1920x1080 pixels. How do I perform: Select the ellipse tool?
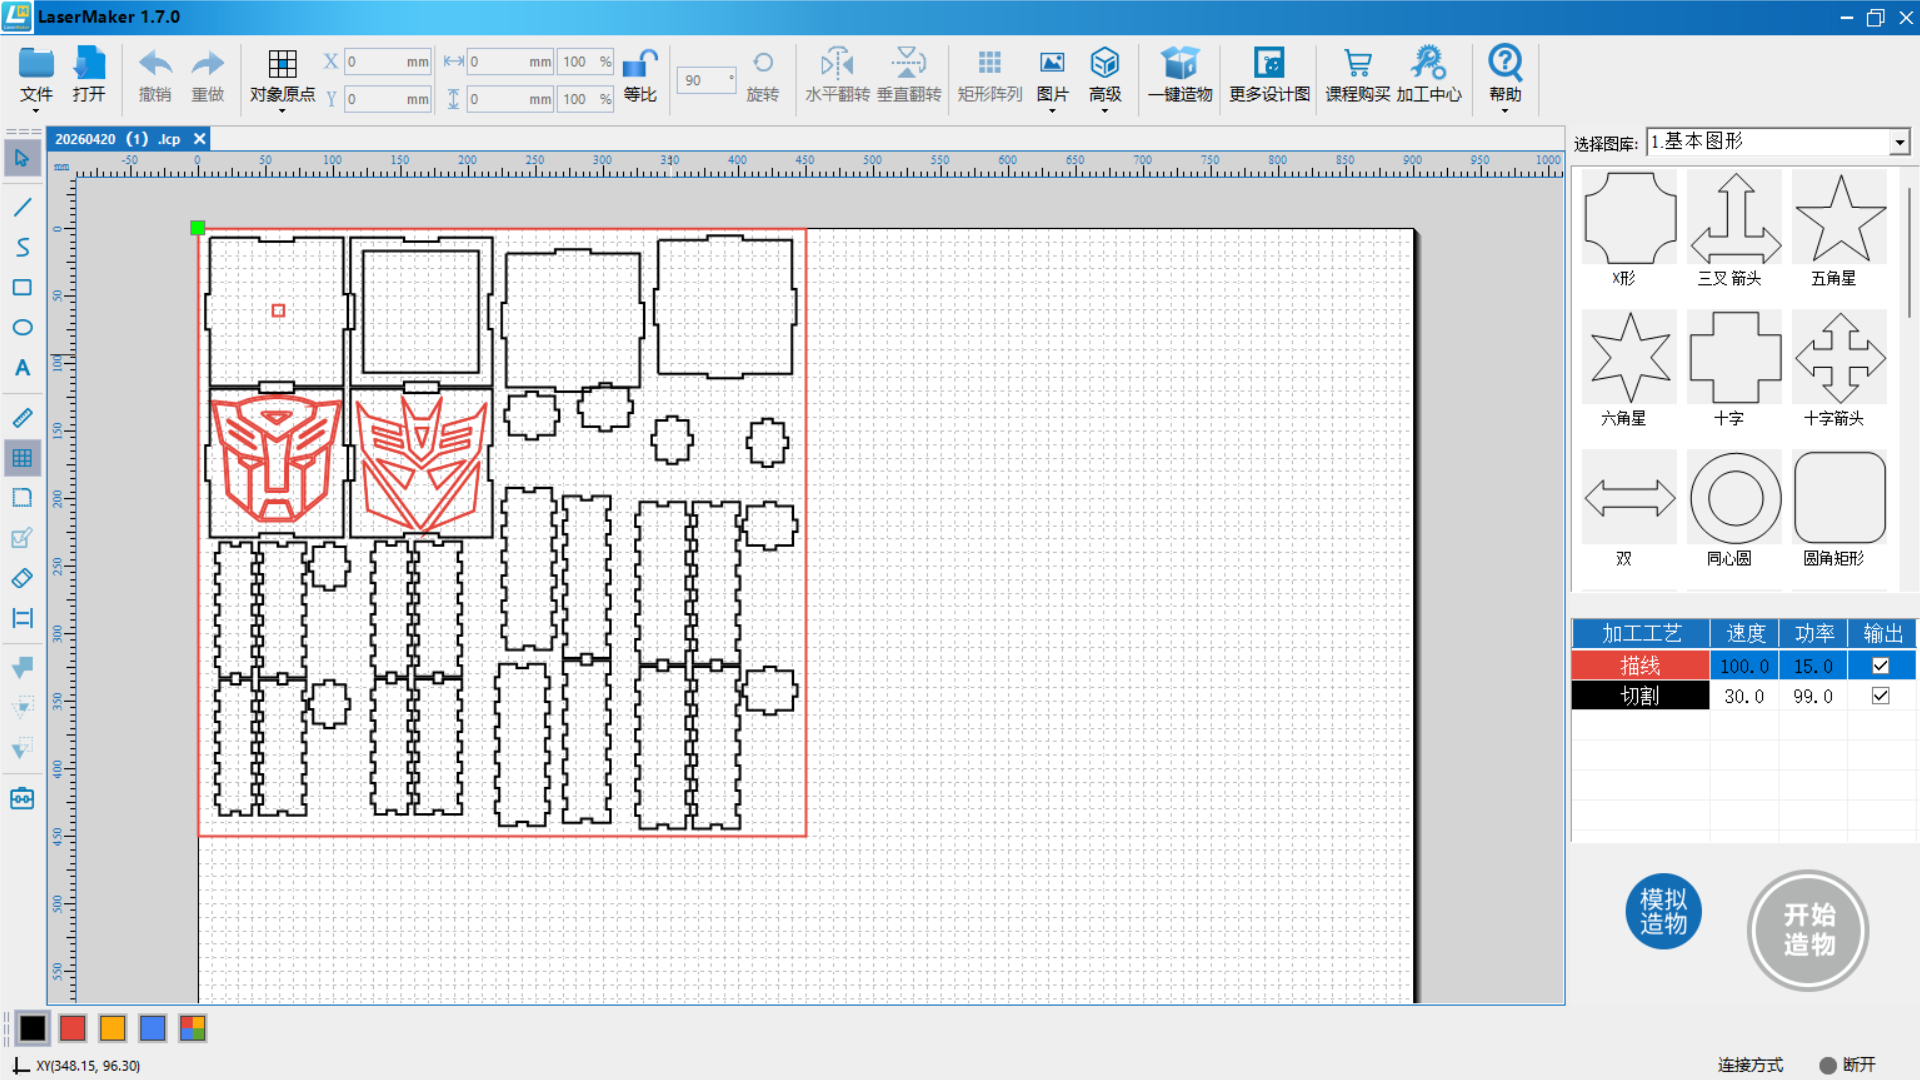click(x=22, y=328)
